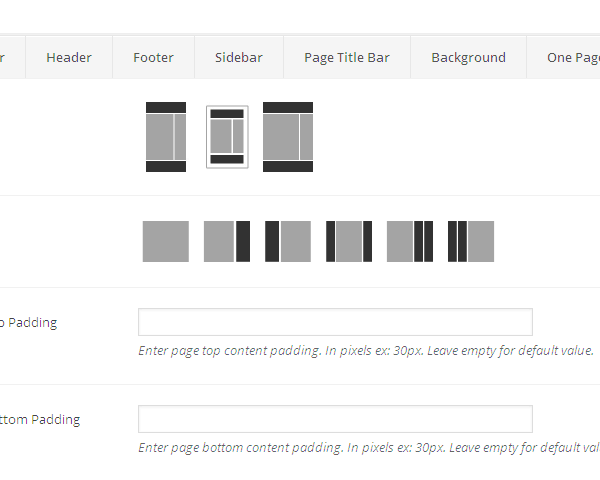Select the narrow page layout icon, first in row
This screenshot has width=600, height=480.
pyautogui.click(x=166, y=137)
